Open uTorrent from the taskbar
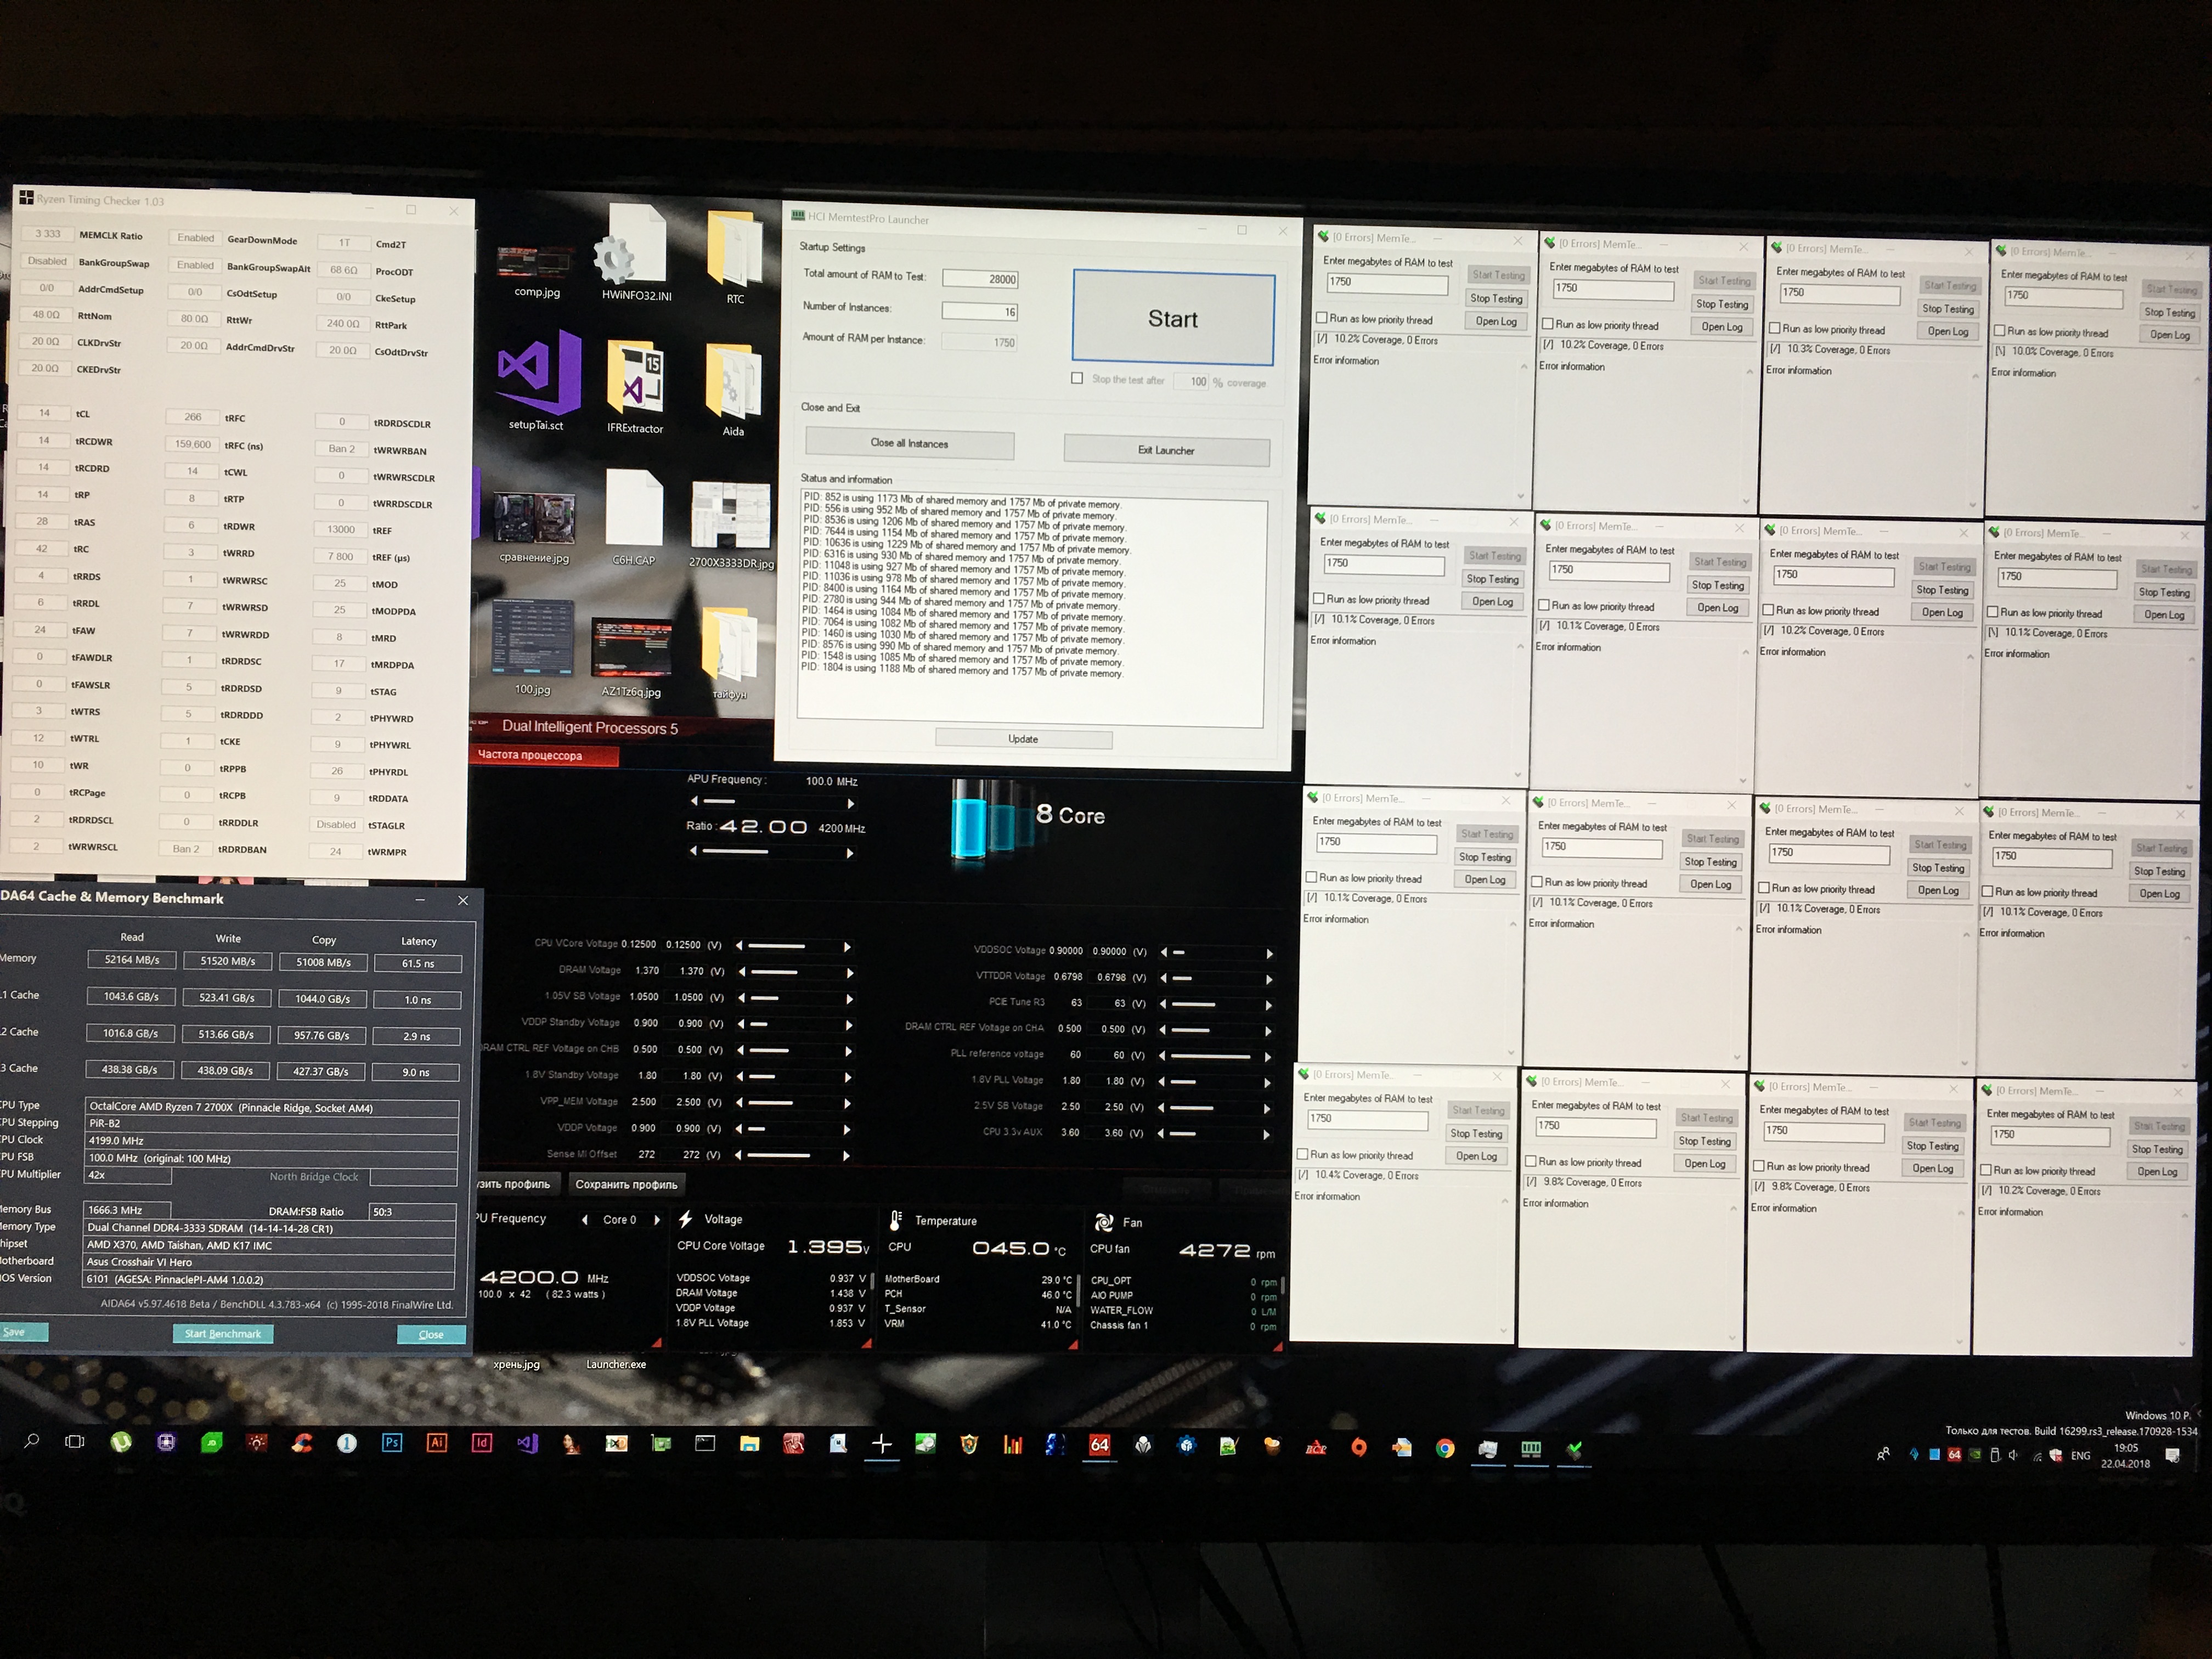Screen dimensions: 2212x1659 tap(121, 1442)
